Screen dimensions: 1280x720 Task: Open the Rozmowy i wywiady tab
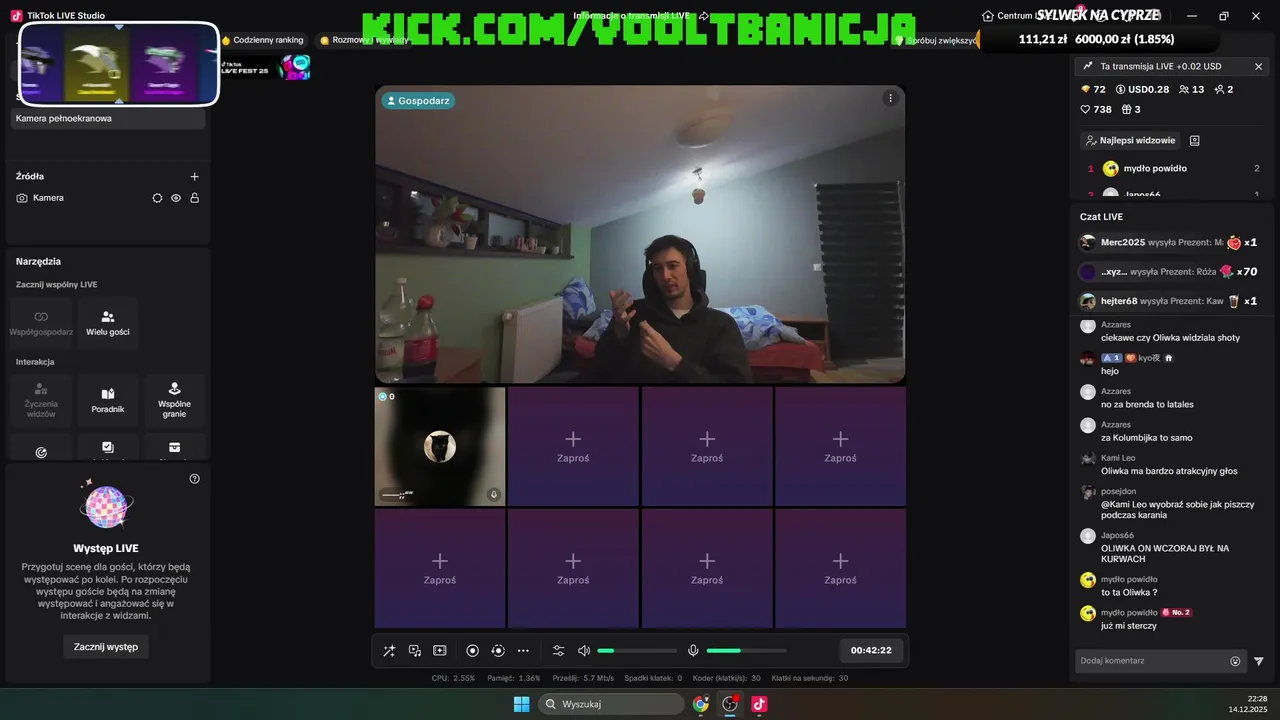coord(364,40)
